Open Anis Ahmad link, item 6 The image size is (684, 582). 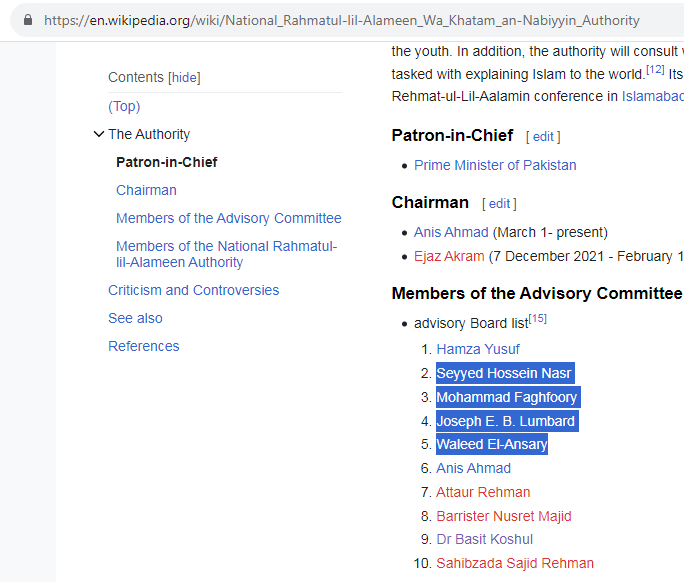tap(473, 468)
